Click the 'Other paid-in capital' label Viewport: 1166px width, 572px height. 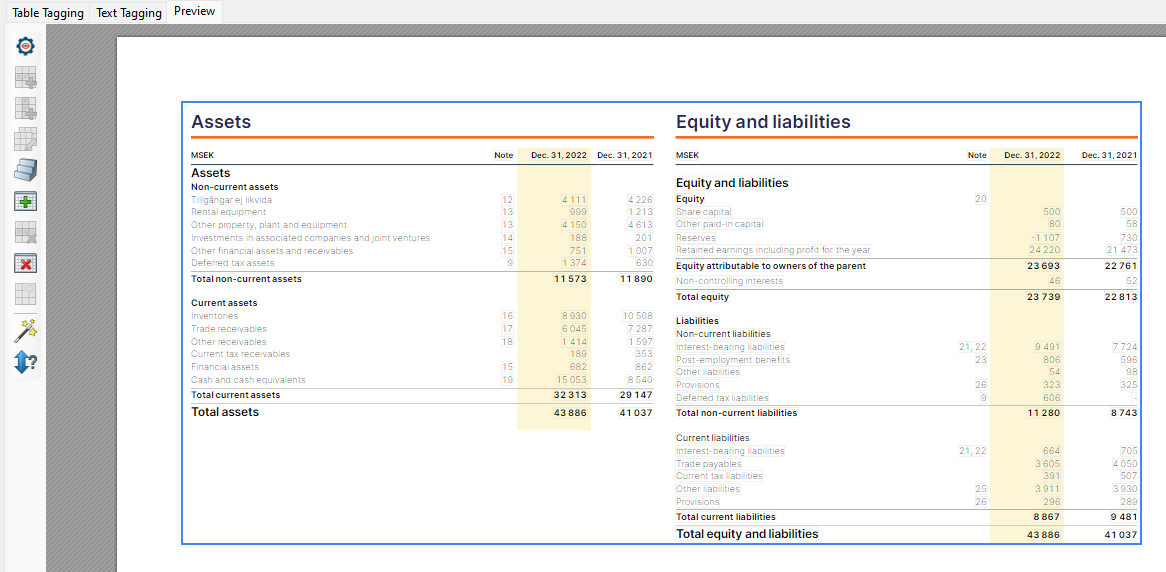[719, 224]
